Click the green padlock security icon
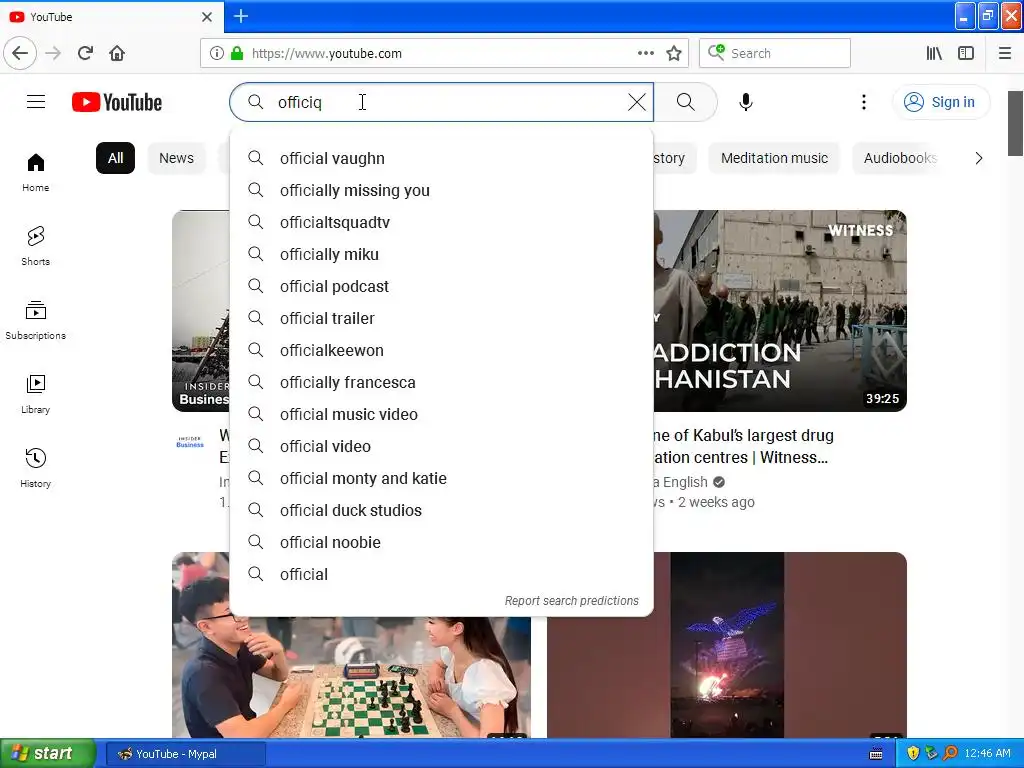Screen dimensions: 1024x768 (x=237, y=53)
